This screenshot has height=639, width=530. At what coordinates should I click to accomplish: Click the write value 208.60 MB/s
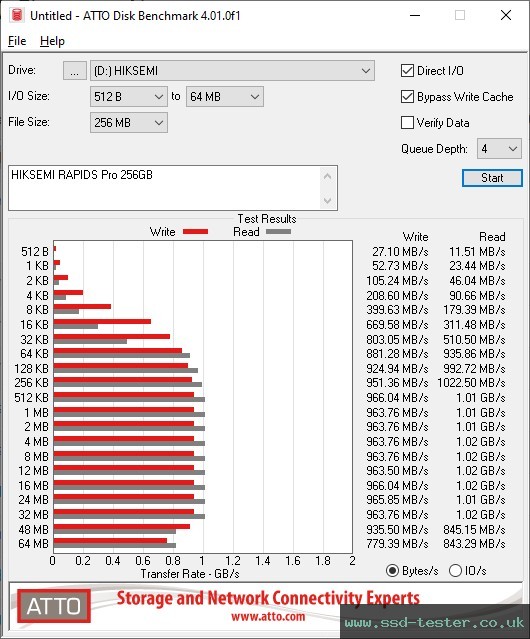[397, 295]
